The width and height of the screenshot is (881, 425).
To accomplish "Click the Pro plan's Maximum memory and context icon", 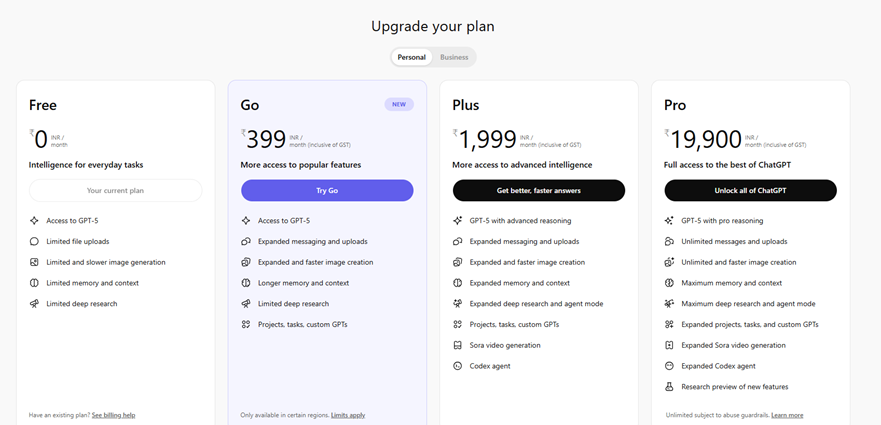I will point(670,283).
